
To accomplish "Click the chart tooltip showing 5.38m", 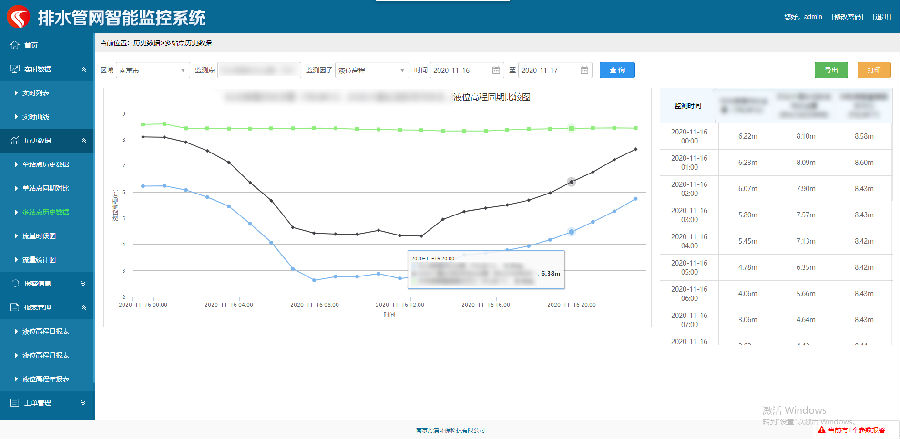I will point(486,269).
